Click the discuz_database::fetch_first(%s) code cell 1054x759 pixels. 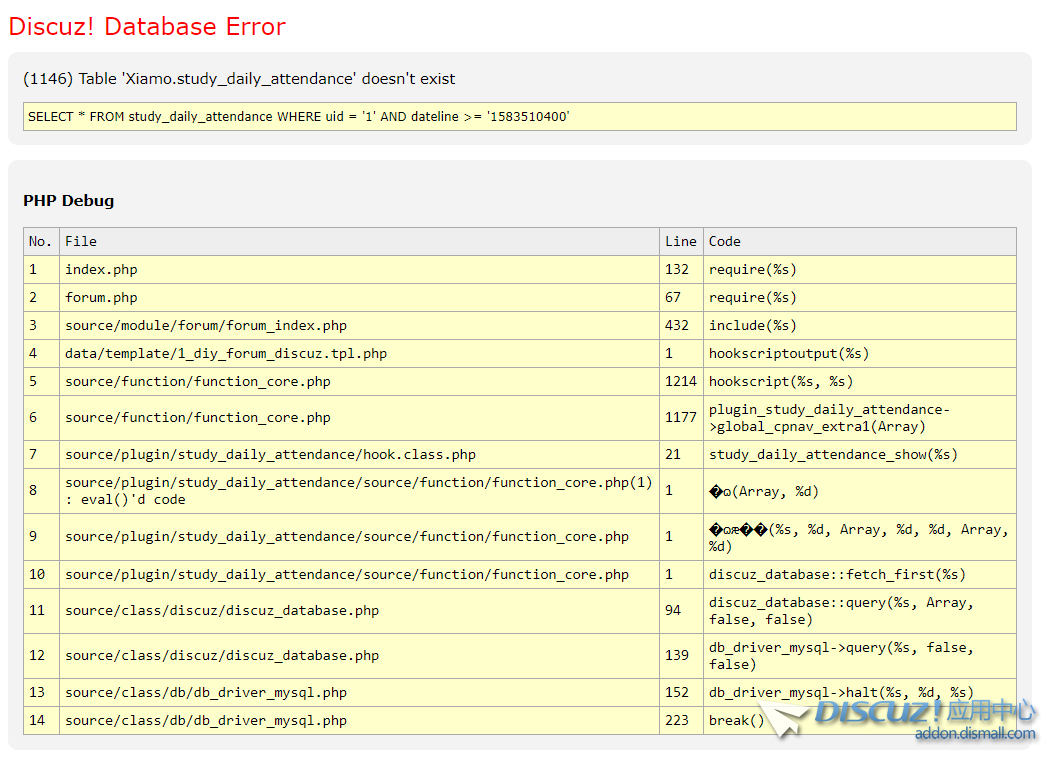pyautogui.click(x=837, y=575)
